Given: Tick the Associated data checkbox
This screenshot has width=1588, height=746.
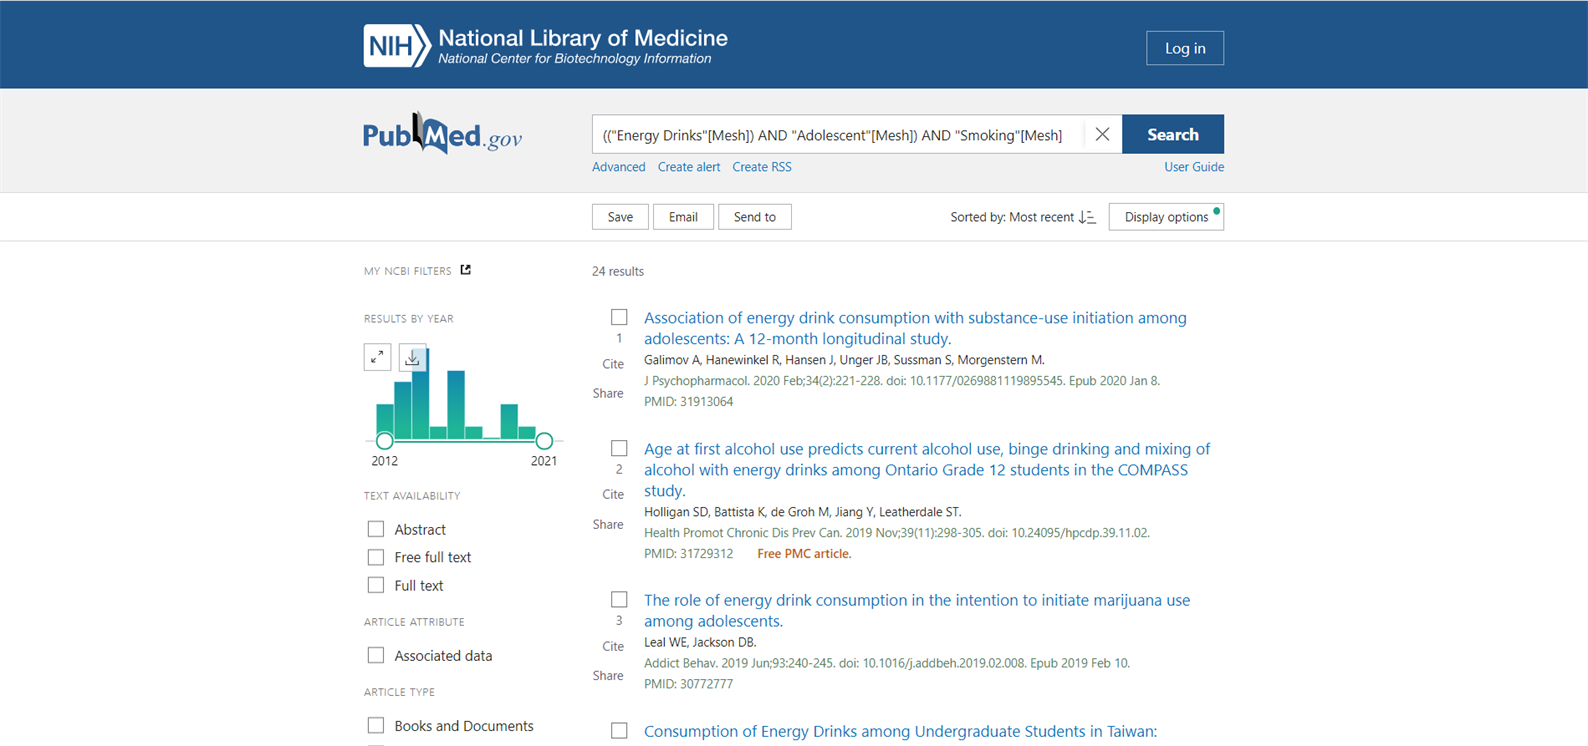Looking at the screenshot, I should tap(376, 655).
